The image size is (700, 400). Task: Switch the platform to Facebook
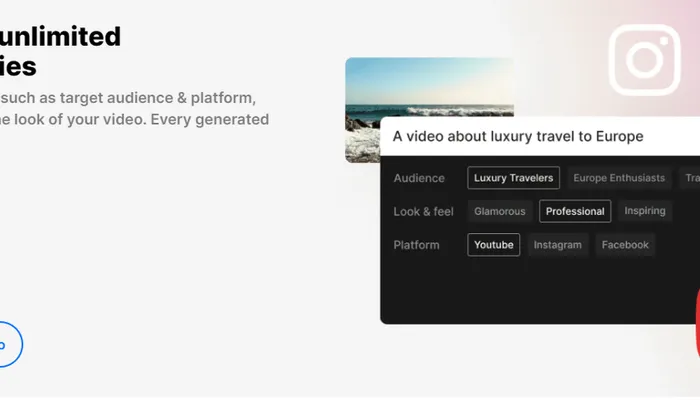tap(625, 245)
